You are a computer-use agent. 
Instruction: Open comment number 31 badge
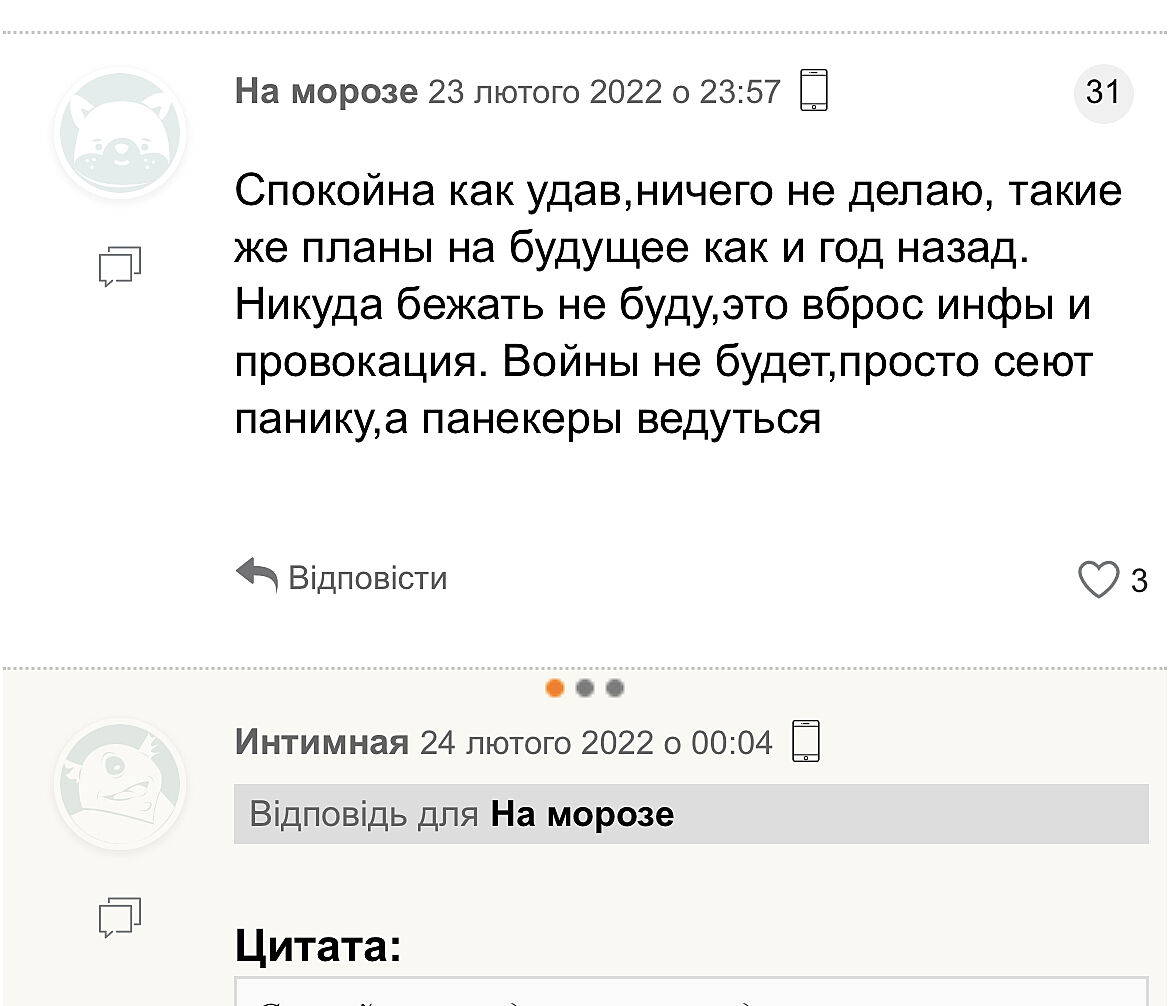click(1103, 92)
